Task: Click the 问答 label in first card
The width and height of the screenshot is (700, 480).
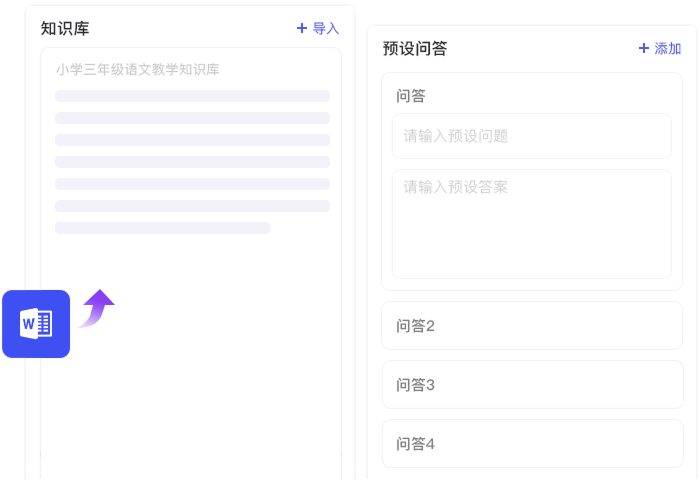Action: tap(410, 96)
